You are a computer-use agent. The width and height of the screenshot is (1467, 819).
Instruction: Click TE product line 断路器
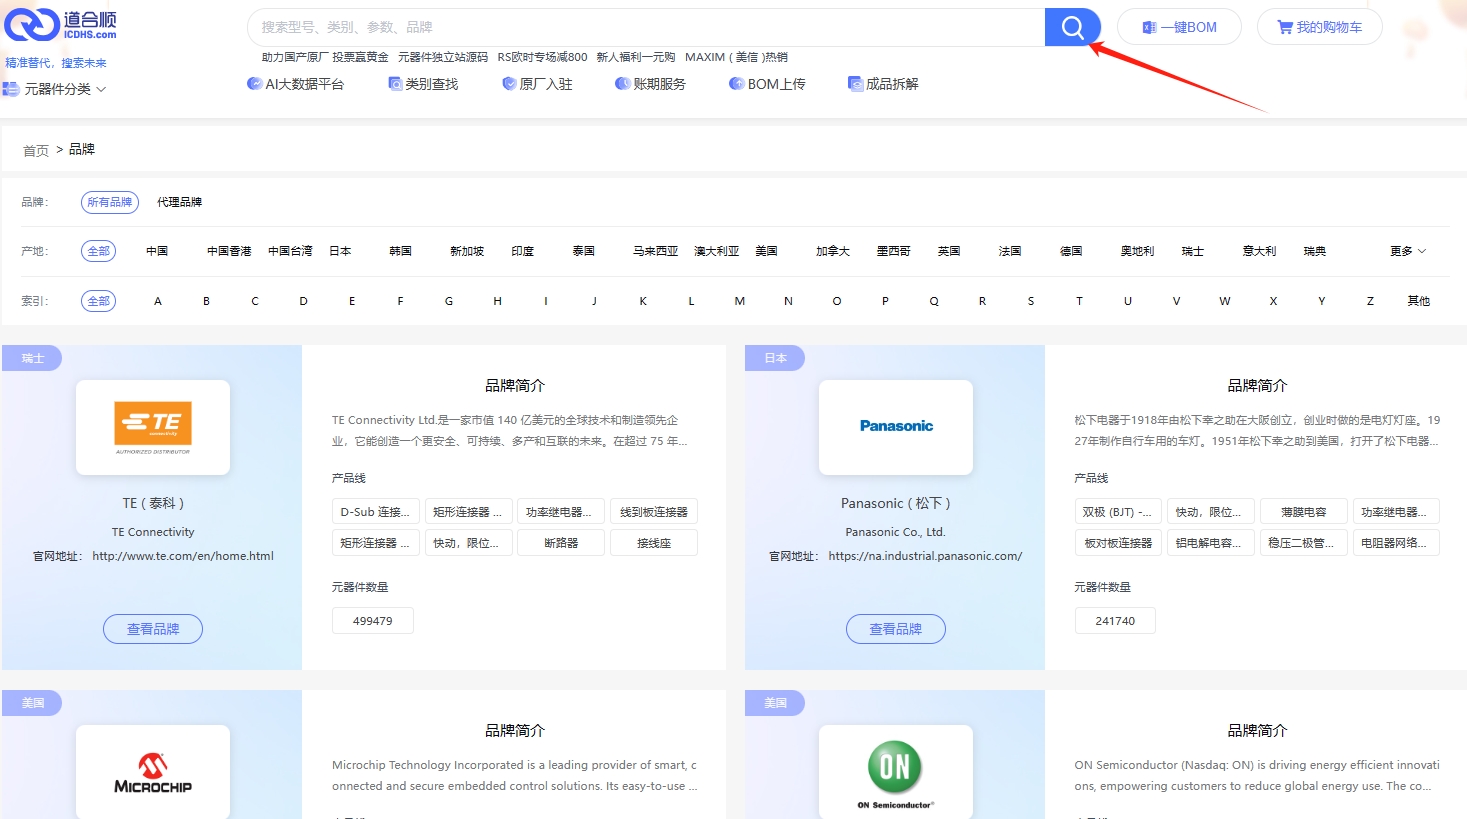(x=561, y=543)
